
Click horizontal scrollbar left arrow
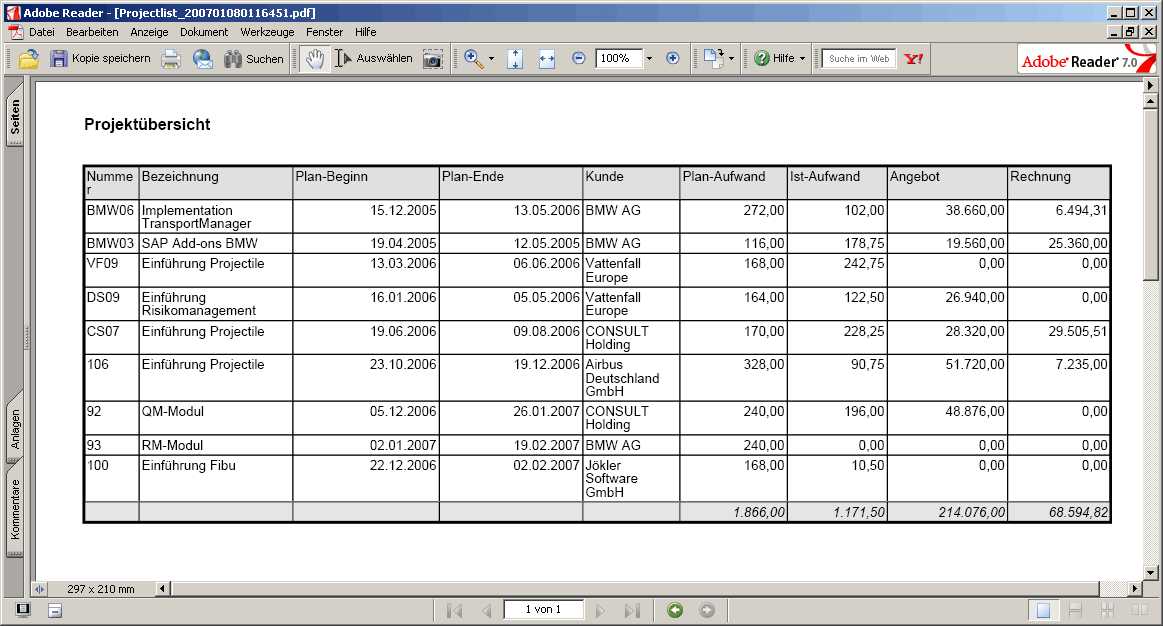162,588
